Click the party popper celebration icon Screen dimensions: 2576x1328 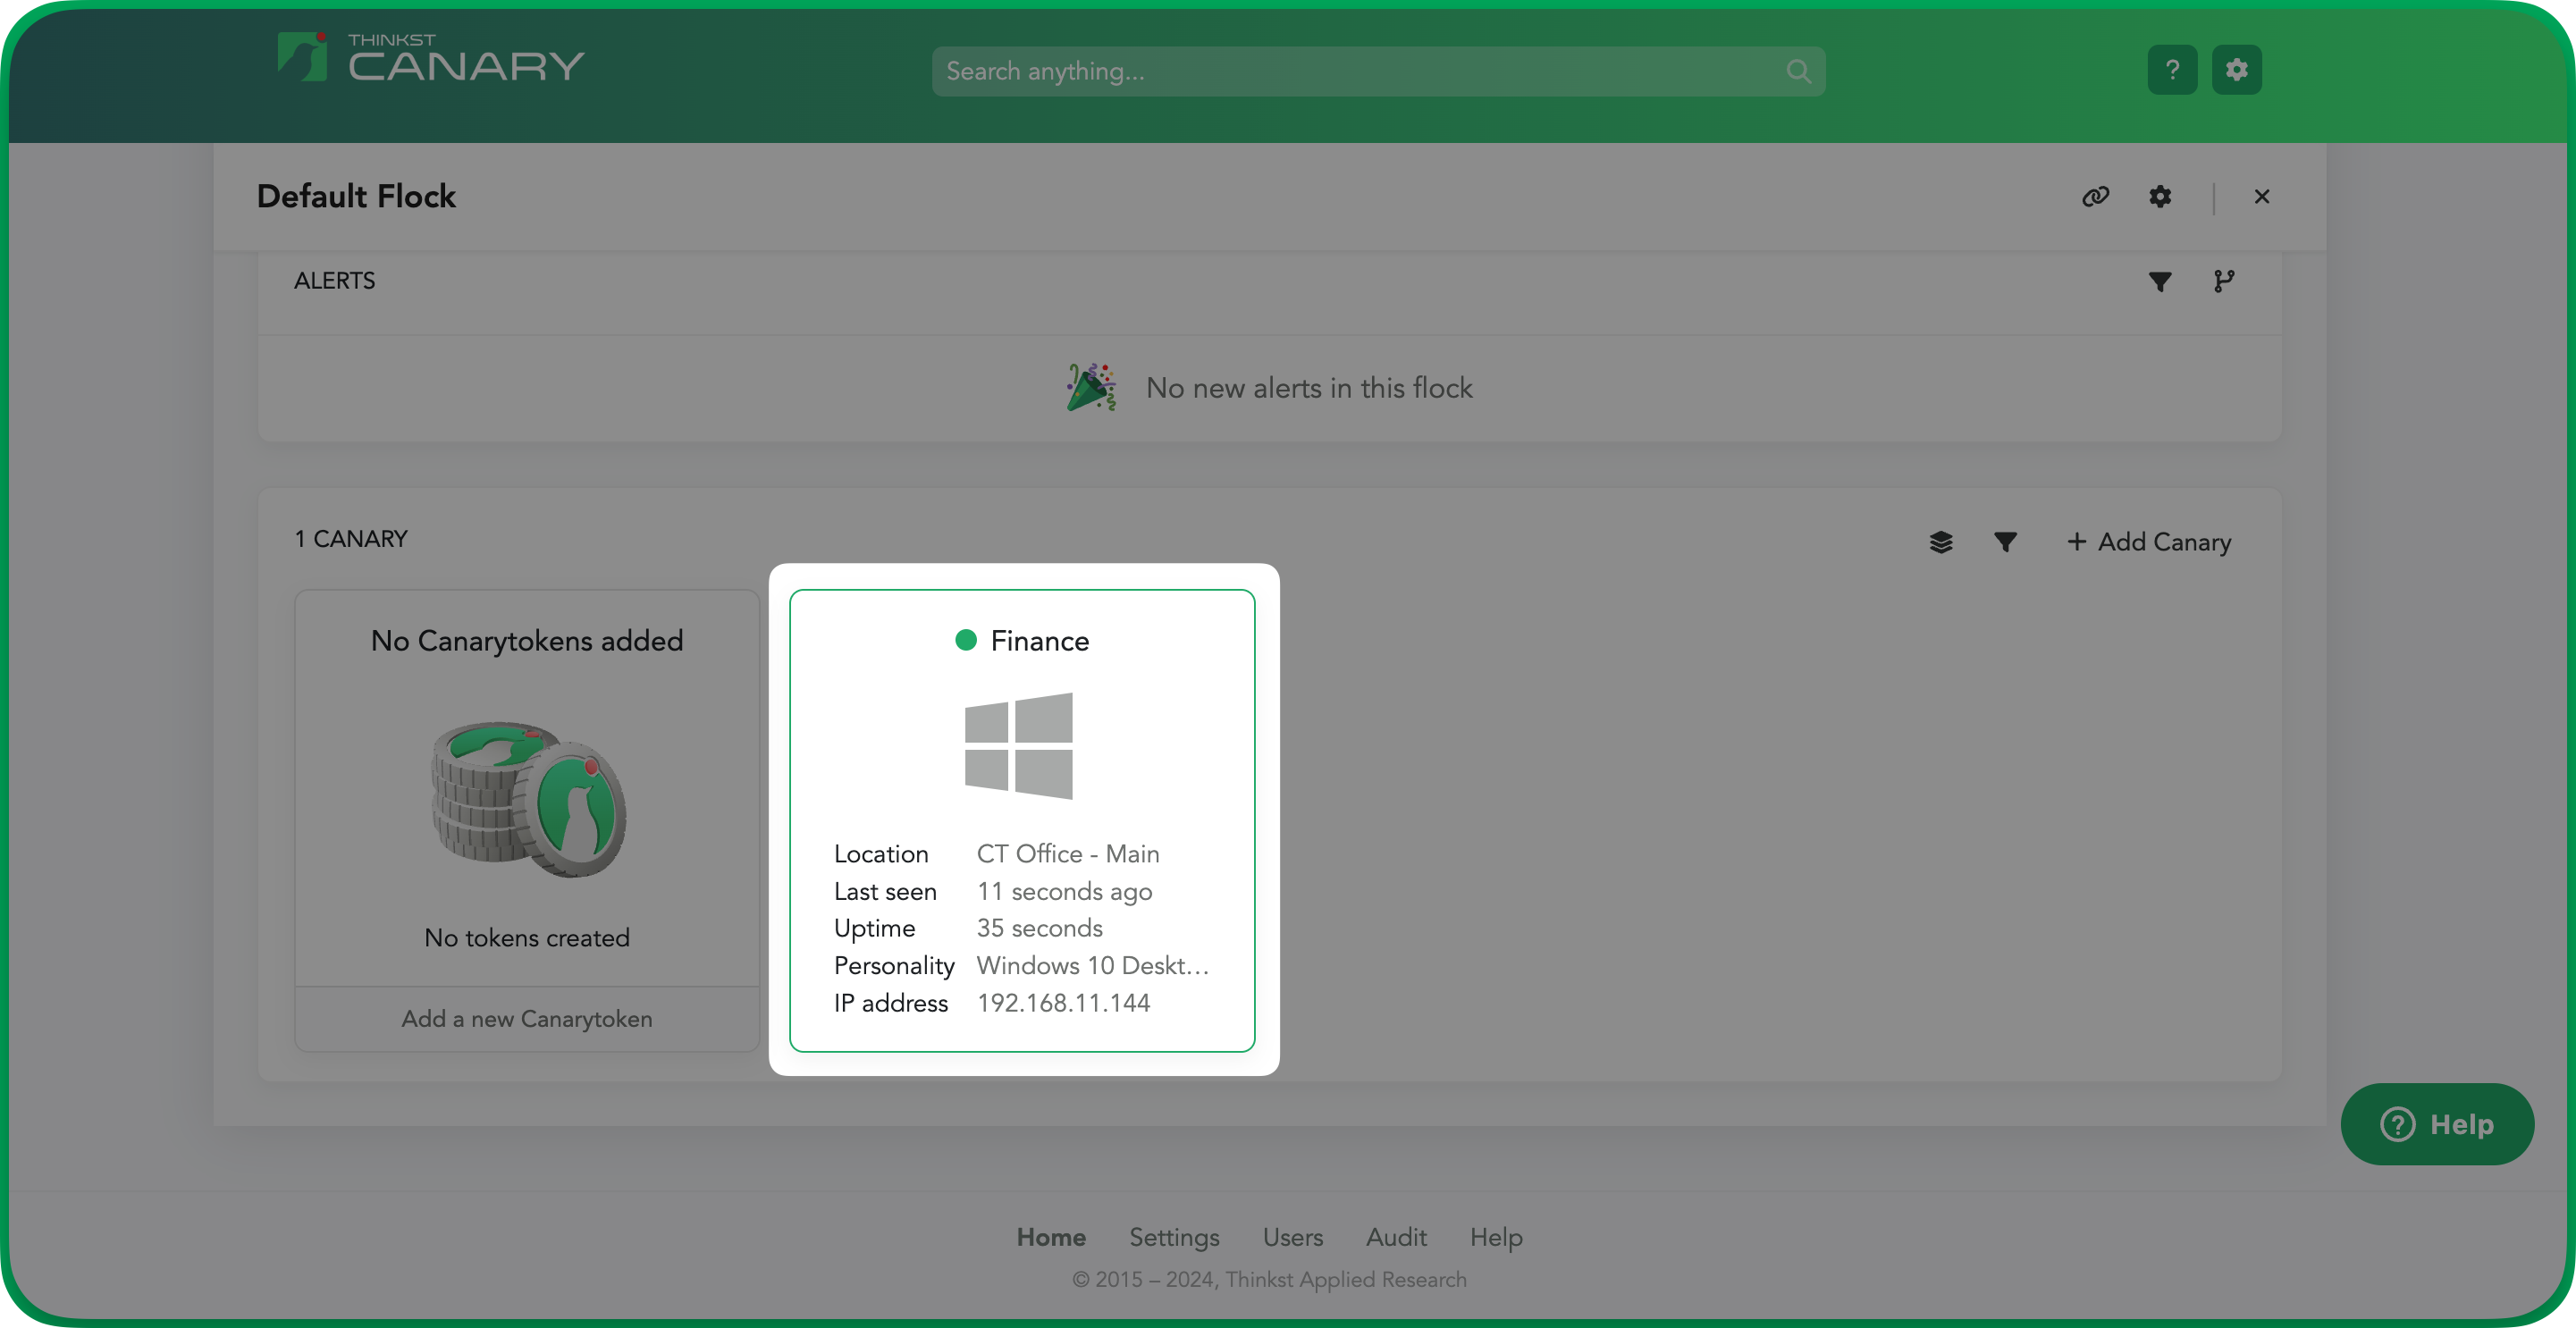[x=1091, y=388]
